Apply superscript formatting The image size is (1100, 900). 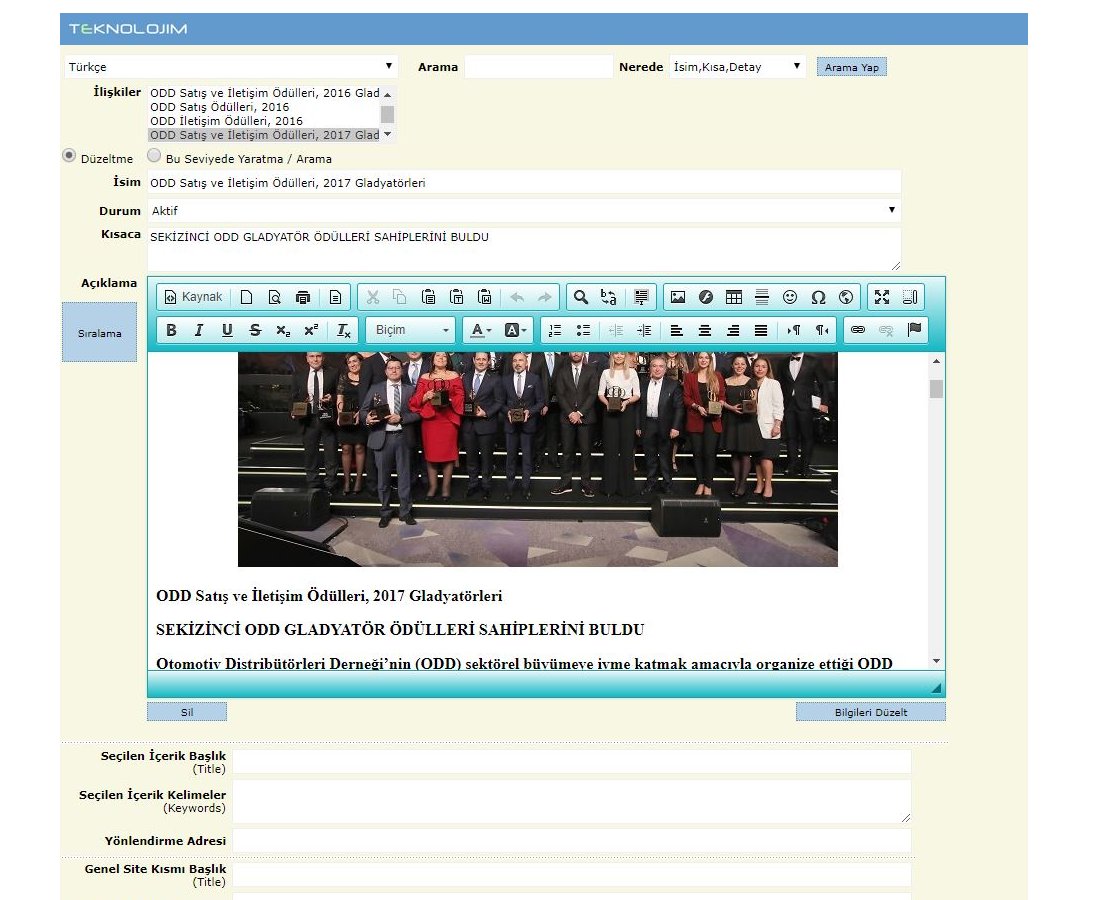[311, 330]
